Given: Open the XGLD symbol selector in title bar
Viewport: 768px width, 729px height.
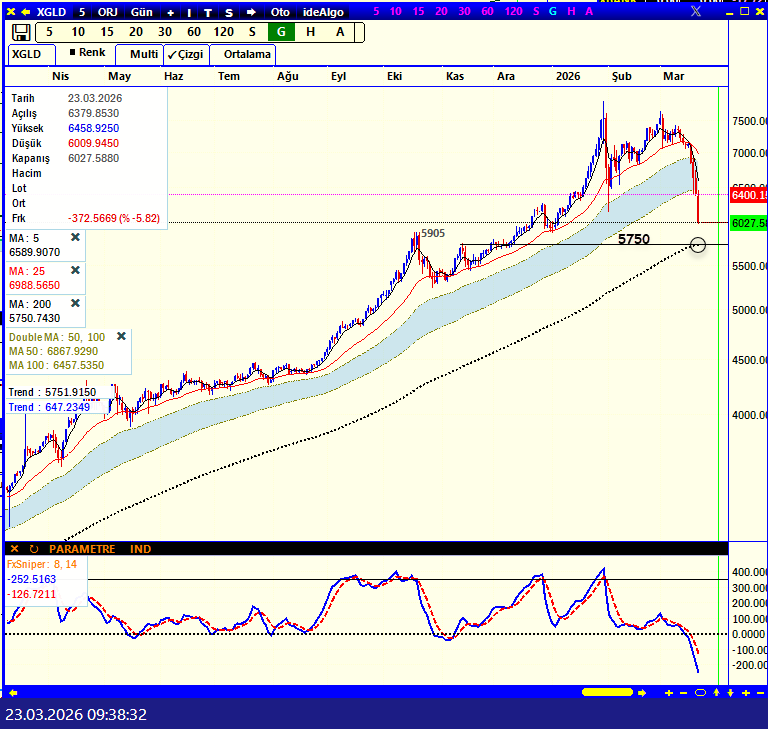Looking at the screenshot, I should [x=51, y=12].
